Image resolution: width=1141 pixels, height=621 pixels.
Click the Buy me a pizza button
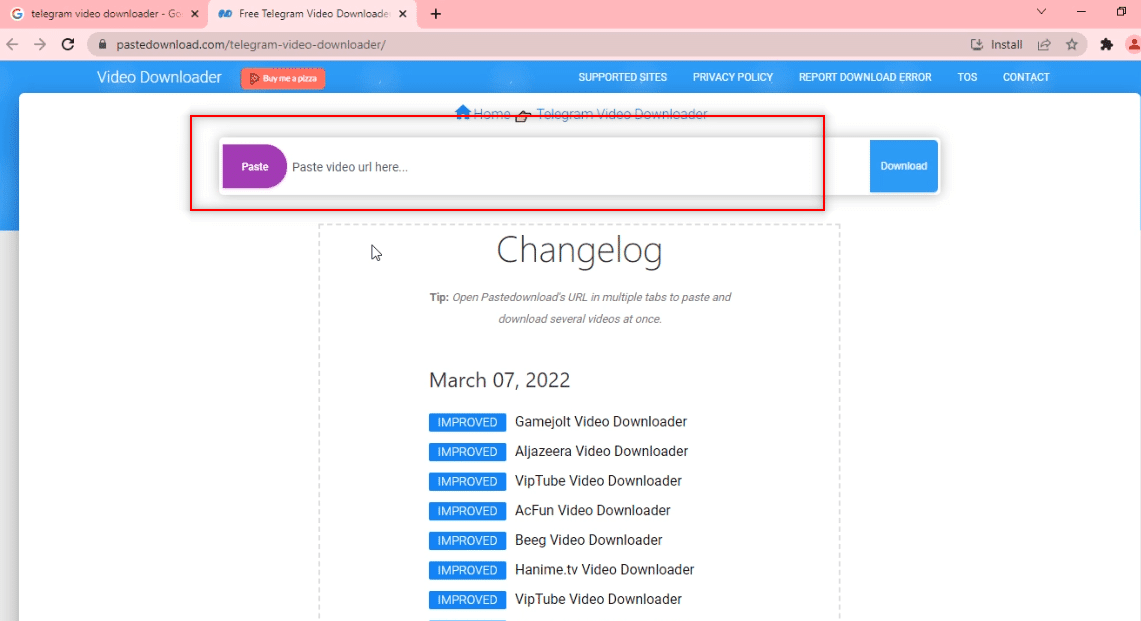click(283, 78)
